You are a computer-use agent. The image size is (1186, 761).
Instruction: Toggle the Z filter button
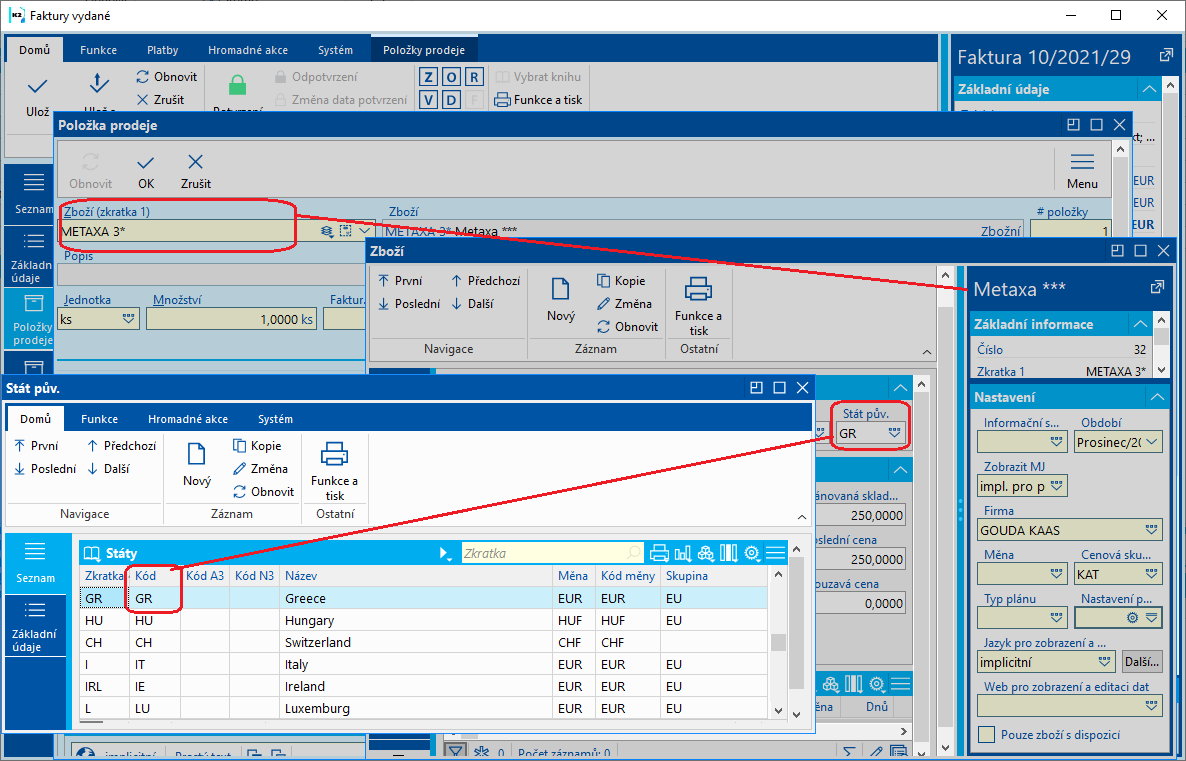coord(428,76)
